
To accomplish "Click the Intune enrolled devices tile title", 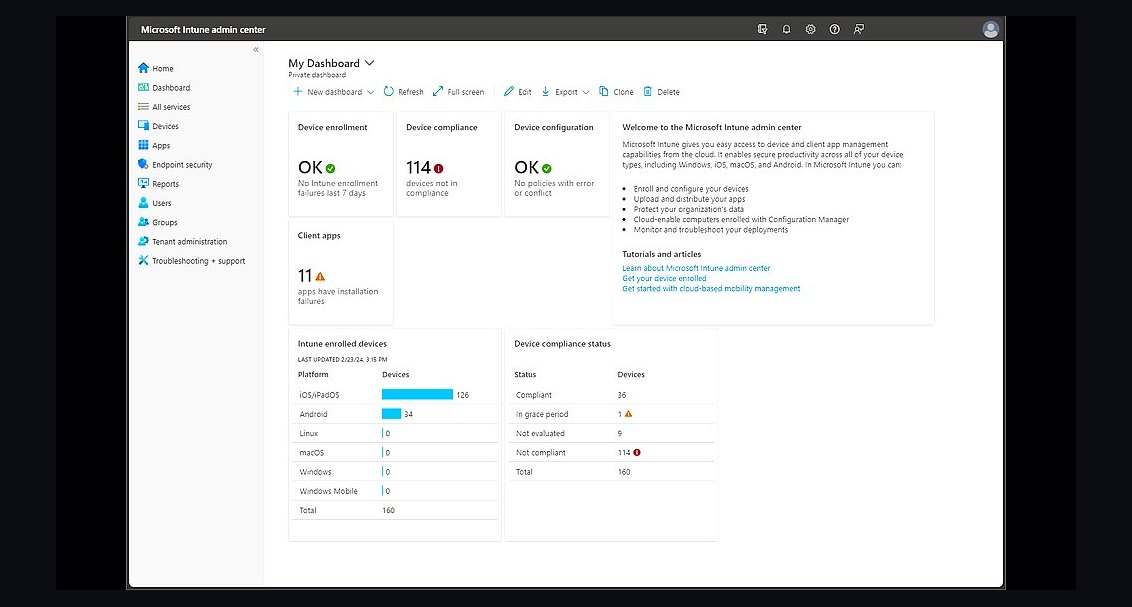I will coord(342,344).
